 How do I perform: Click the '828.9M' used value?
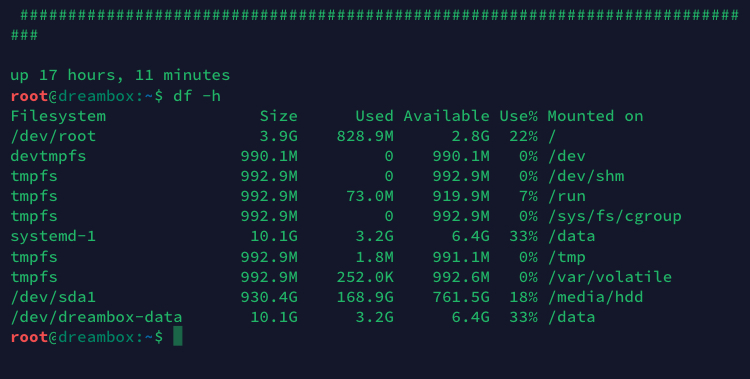click(x=365, y=136)
